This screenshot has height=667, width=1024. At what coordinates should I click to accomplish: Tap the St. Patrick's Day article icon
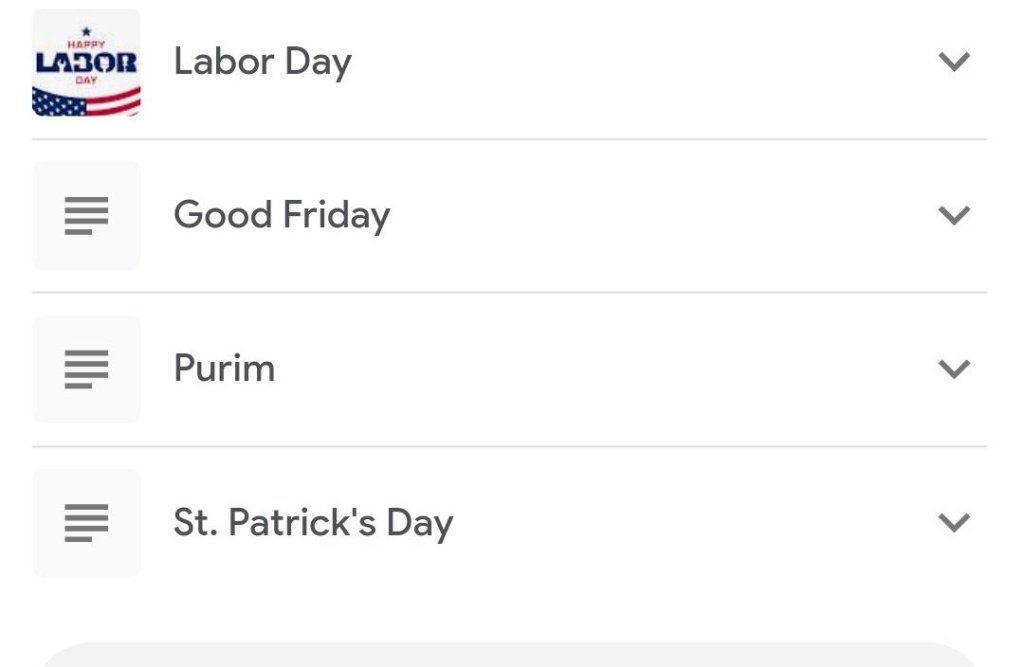click(x=86, y=523)
